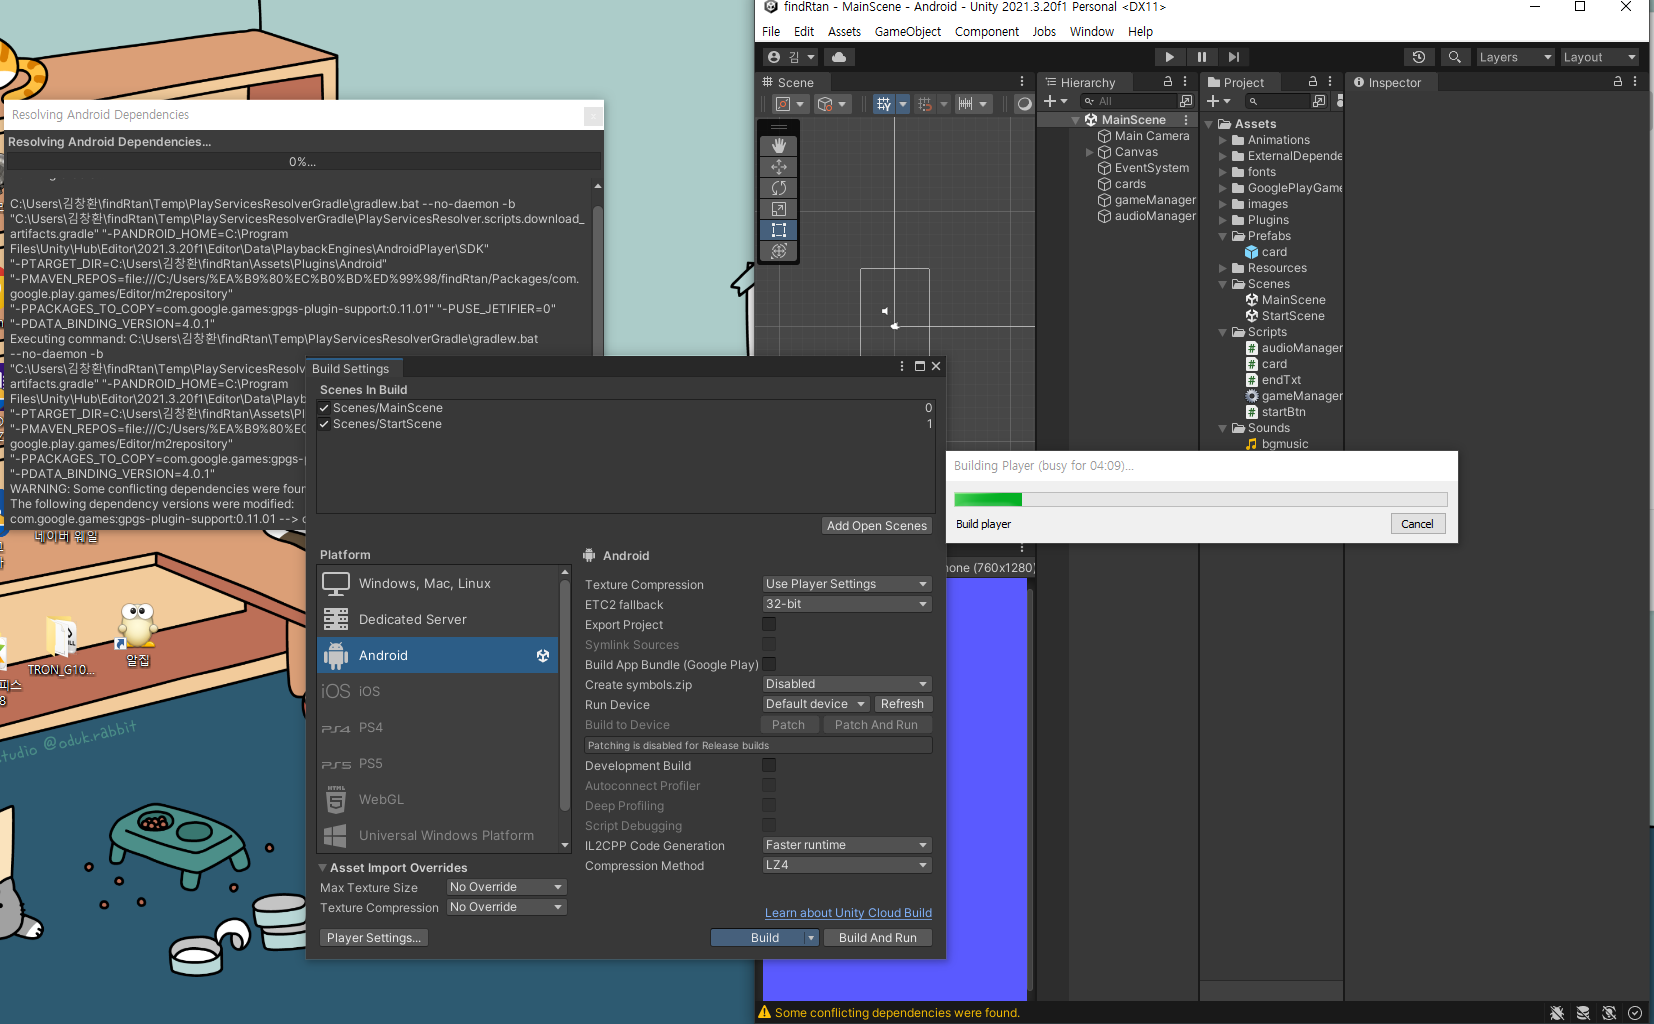The width and height of the screenshot is (1654, 1024).
Task: Collapse the Scripts folder in Project
Action: pyautogui.click(x=1222, y=332)
